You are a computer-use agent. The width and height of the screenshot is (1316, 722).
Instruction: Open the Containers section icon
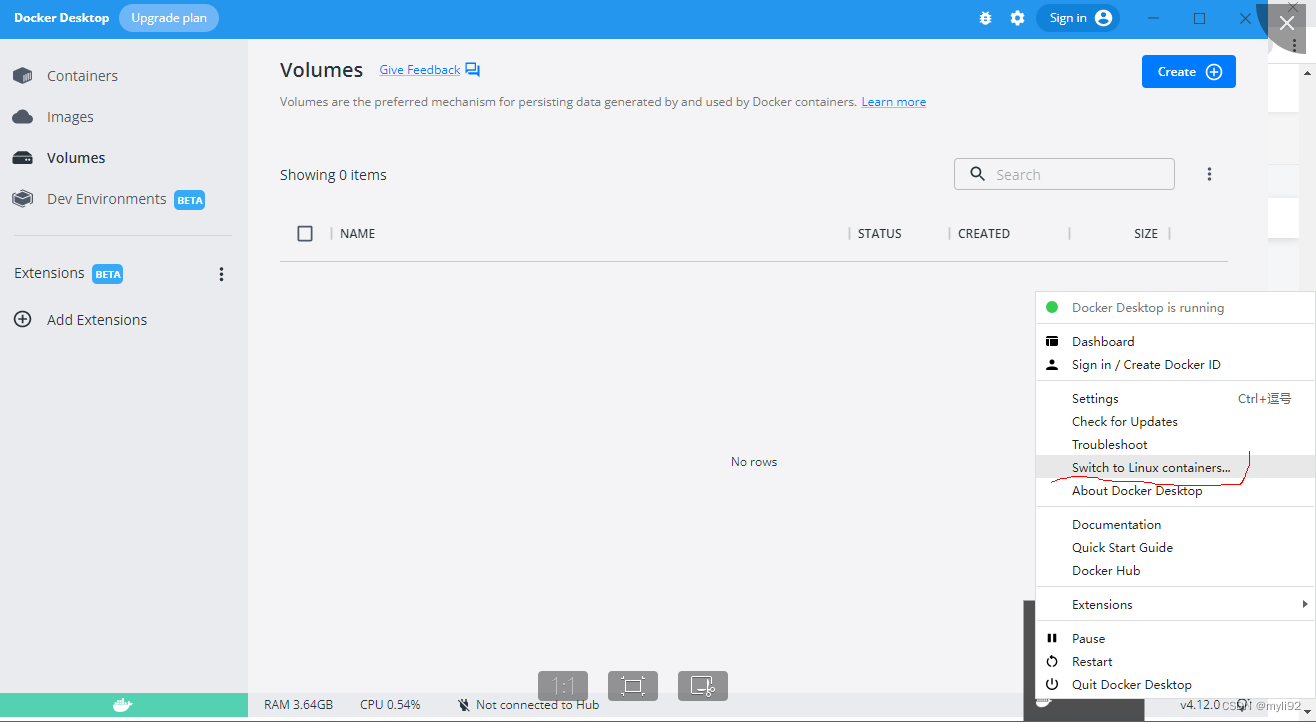[x=22, y=76]
